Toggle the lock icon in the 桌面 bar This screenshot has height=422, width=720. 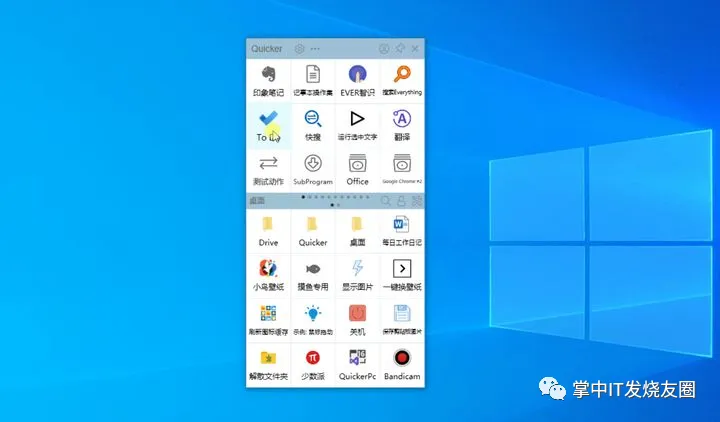click(x=401, y=201)
